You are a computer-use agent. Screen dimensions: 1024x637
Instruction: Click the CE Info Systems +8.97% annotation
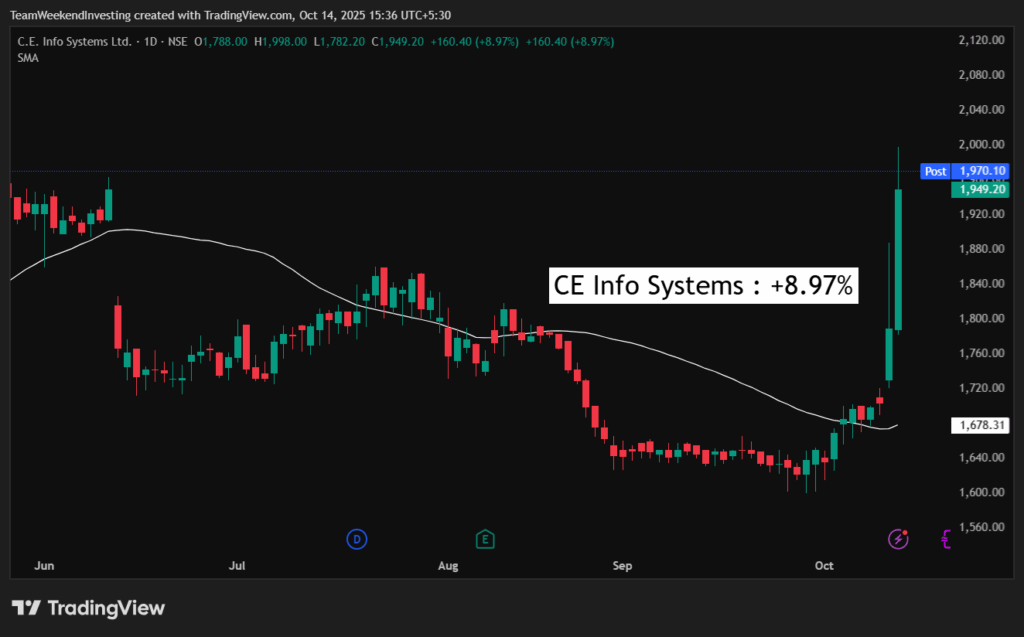tap(703, 286)
